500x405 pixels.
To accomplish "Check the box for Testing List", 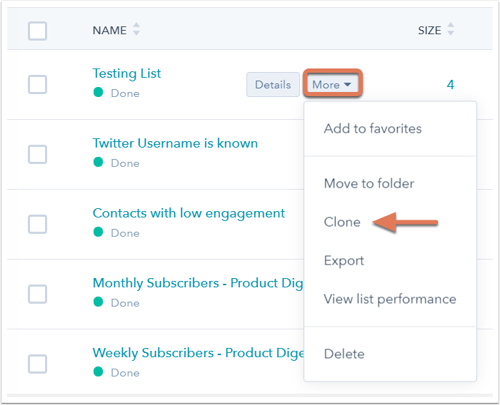I will coord(37,84).
